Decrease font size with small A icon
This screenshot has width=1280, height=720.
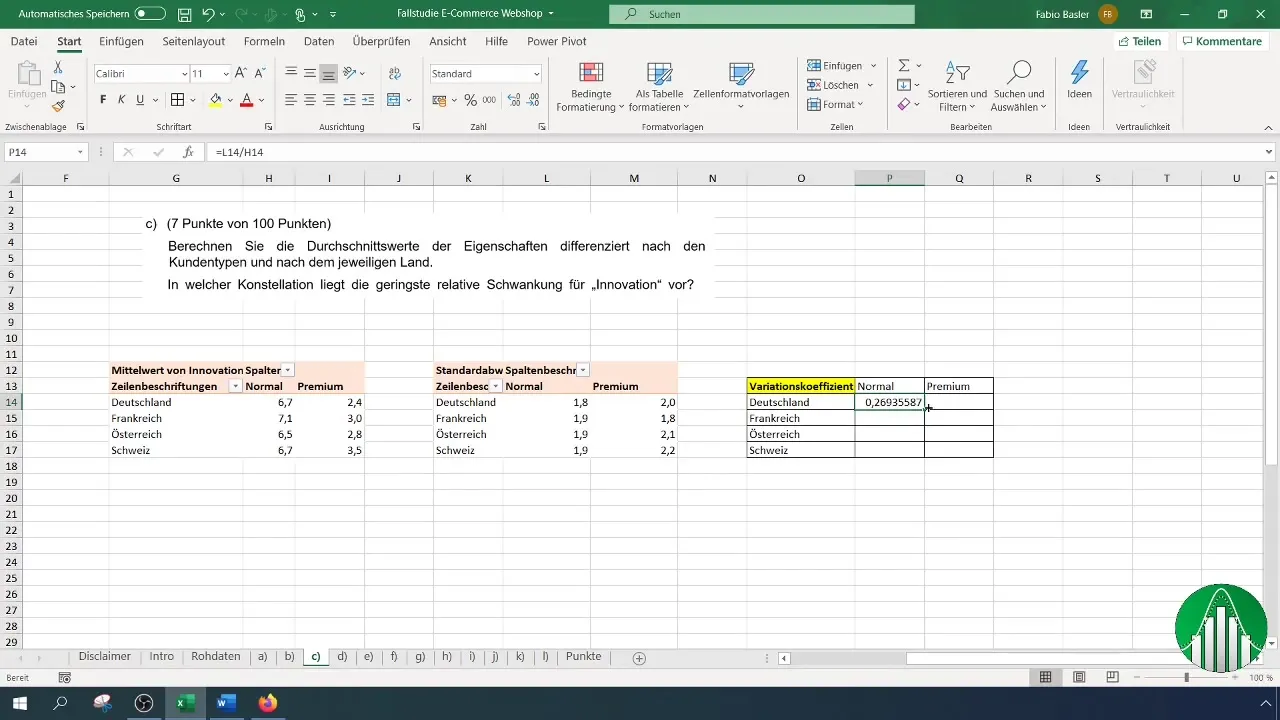258,74
